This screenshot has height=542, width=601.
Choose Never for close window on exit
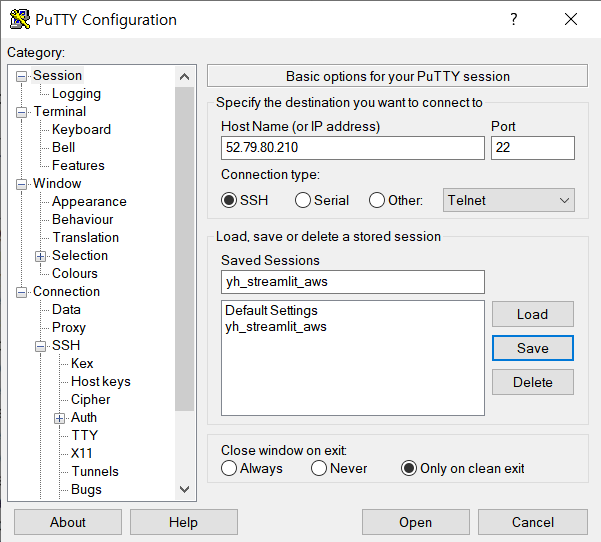pyautogui.click(x=319, y=468)
